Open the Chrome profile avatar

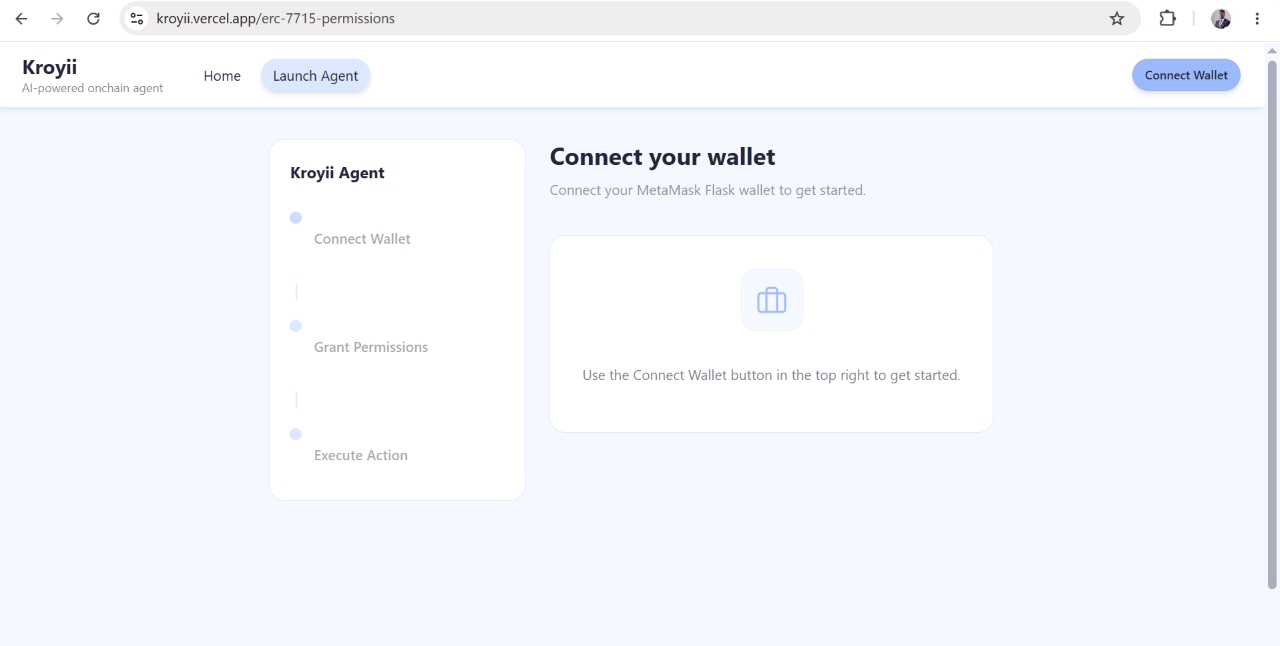click(x=1221, y=18)
